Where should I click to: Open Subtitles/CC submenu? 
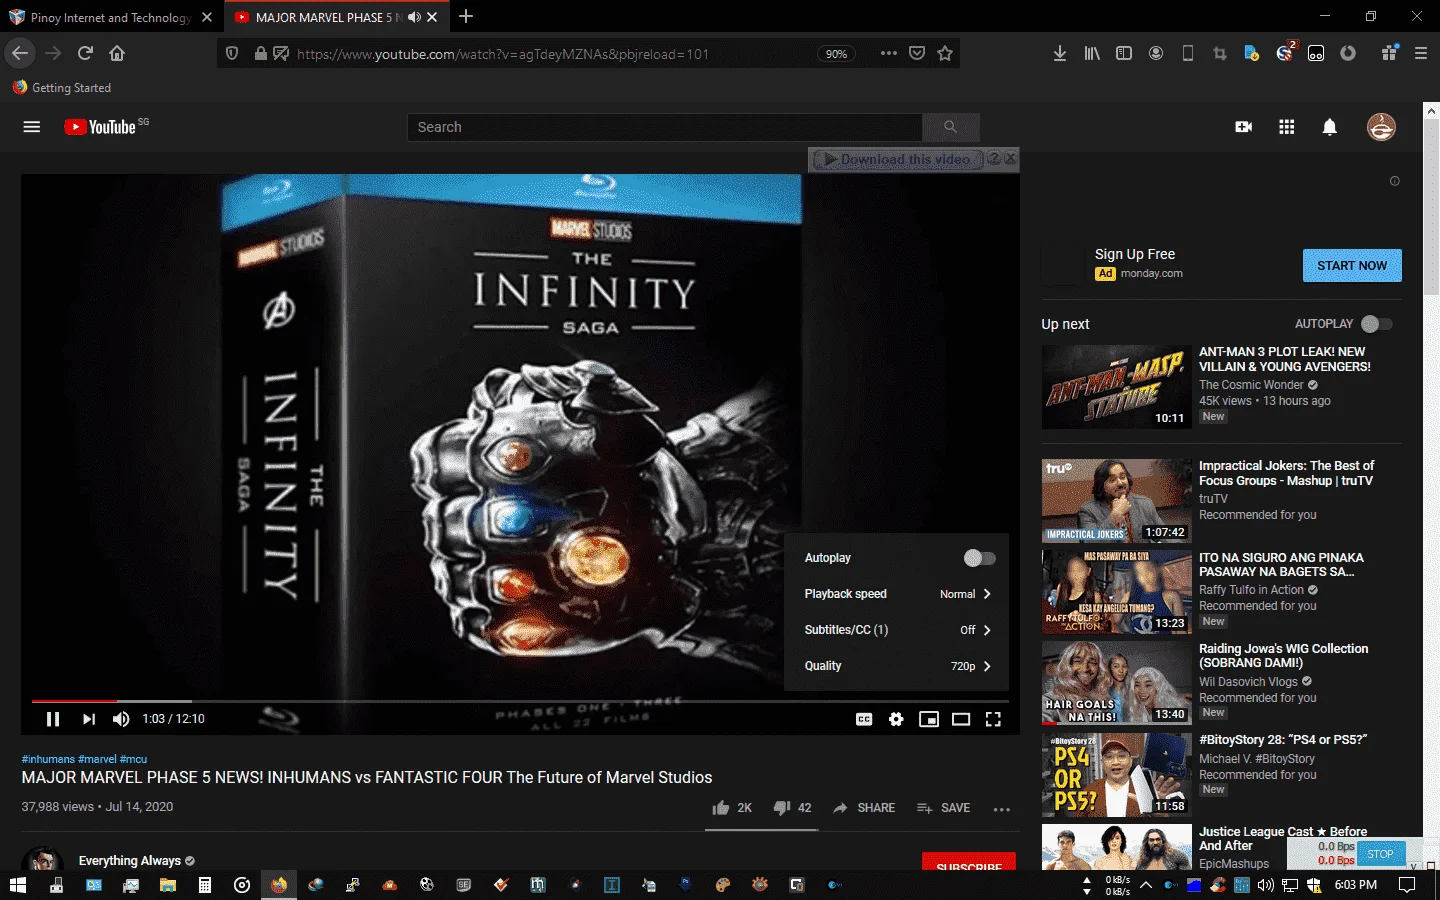tap(897, 630)
